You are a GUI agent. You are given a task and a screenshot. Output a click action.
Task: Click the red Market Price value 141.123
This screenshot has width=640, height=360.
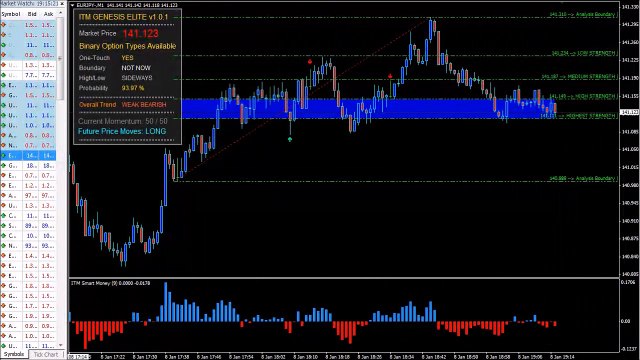point(140,33)
